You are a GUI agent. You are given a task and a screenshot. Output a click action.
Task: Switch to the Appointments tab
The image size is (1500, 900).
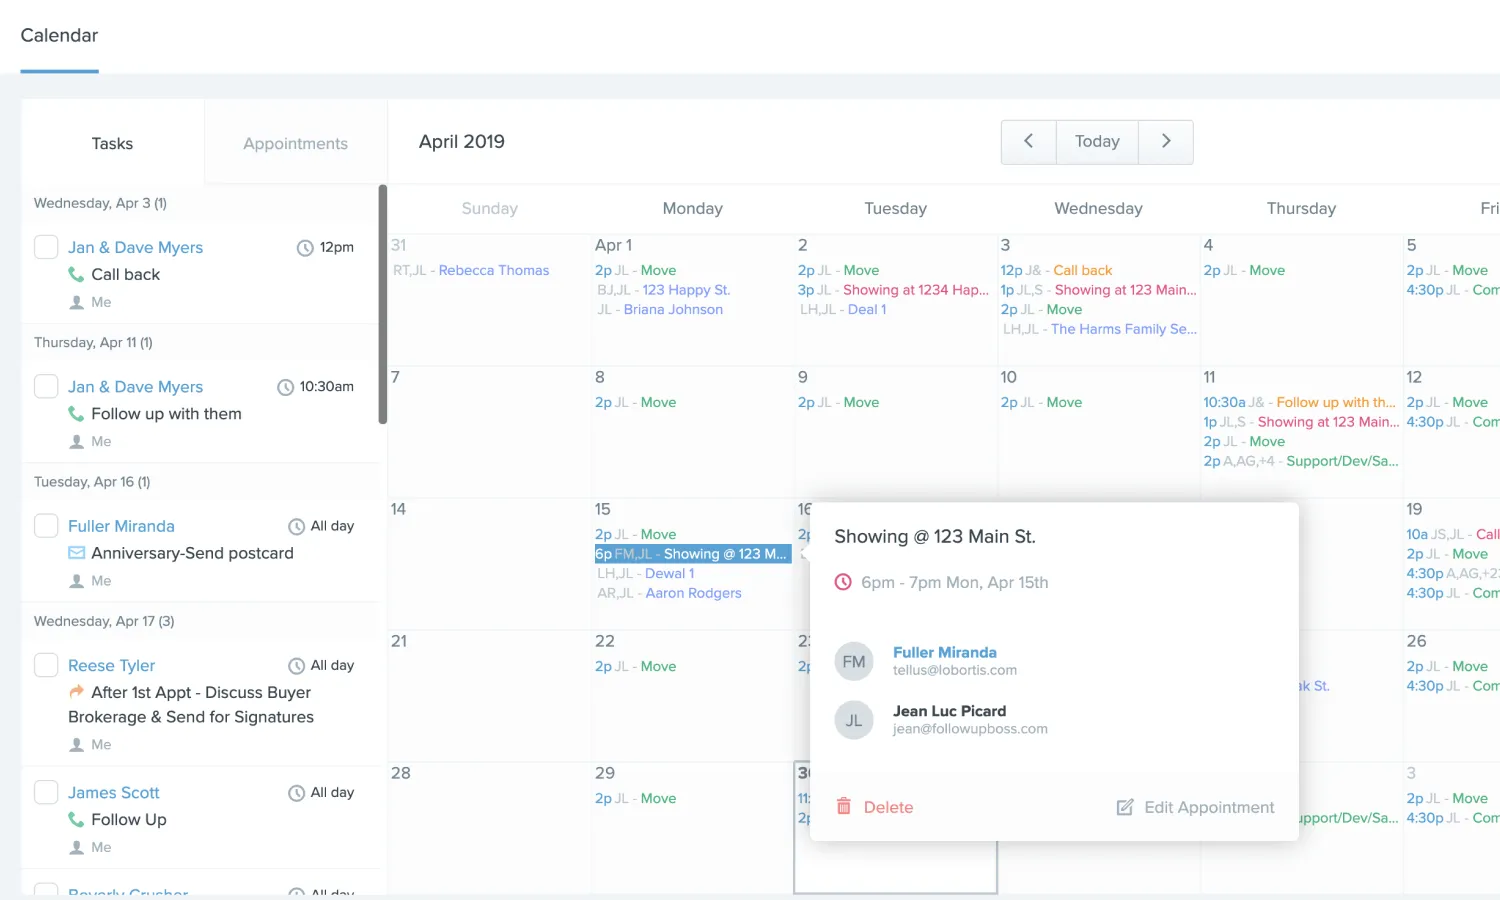(296, 143)
